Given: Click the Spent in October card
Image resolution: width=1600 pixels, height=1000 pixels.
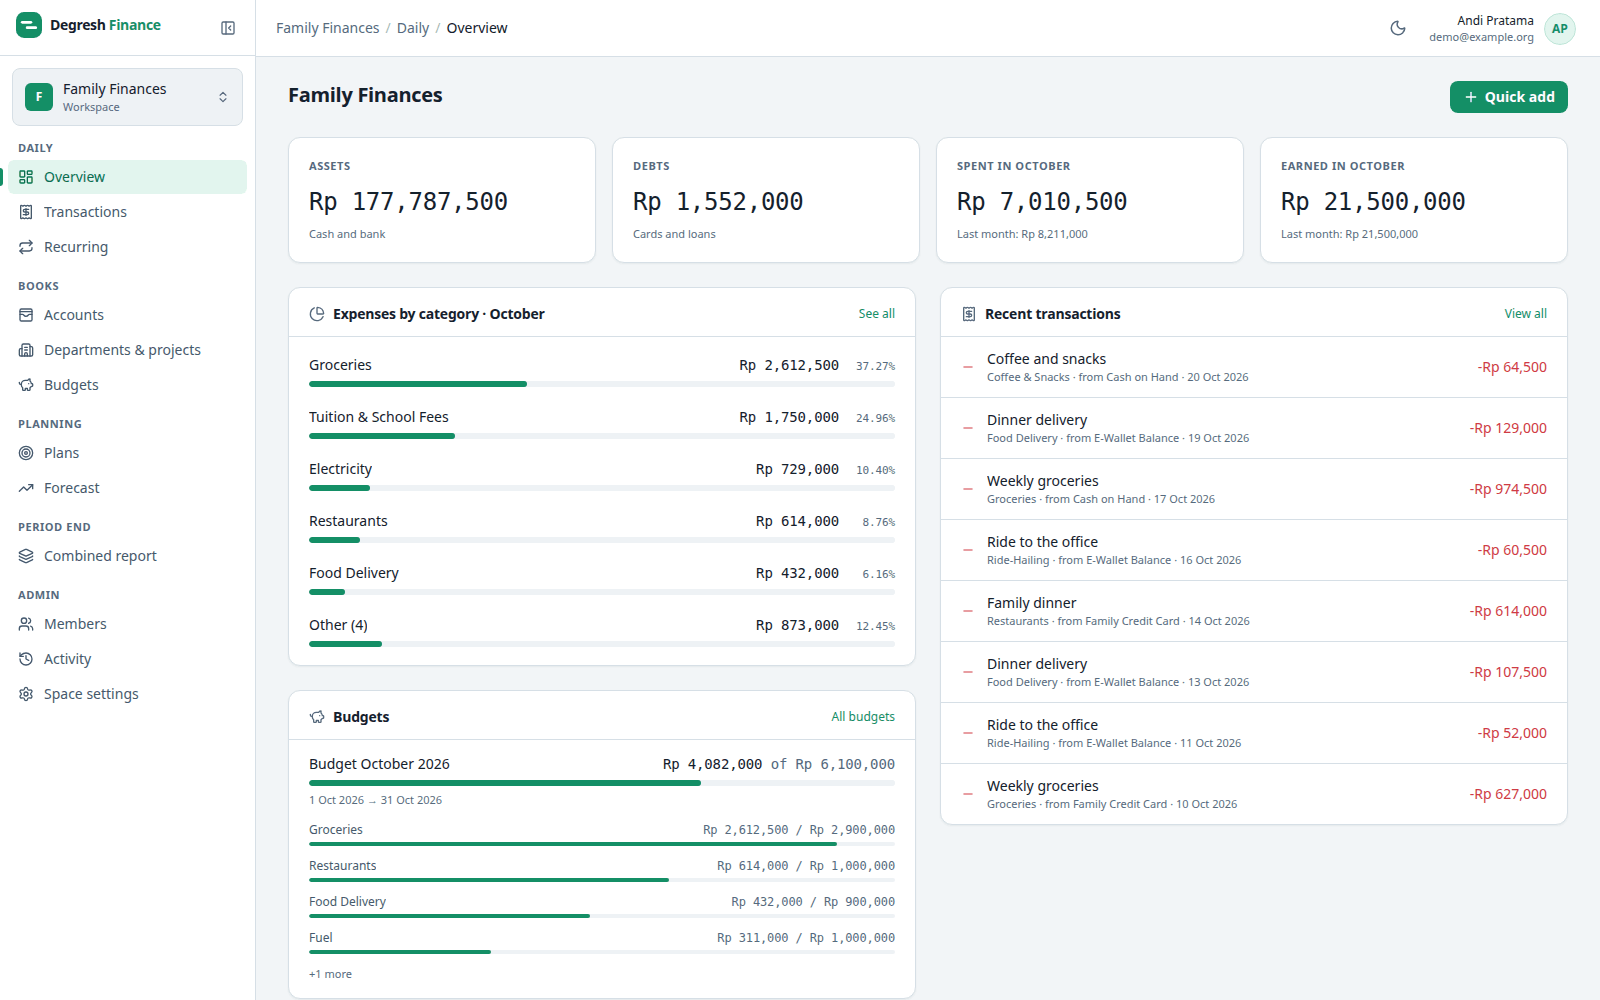Looking at the screenshot, I should pyautogui.click(x=1090, y=200).
